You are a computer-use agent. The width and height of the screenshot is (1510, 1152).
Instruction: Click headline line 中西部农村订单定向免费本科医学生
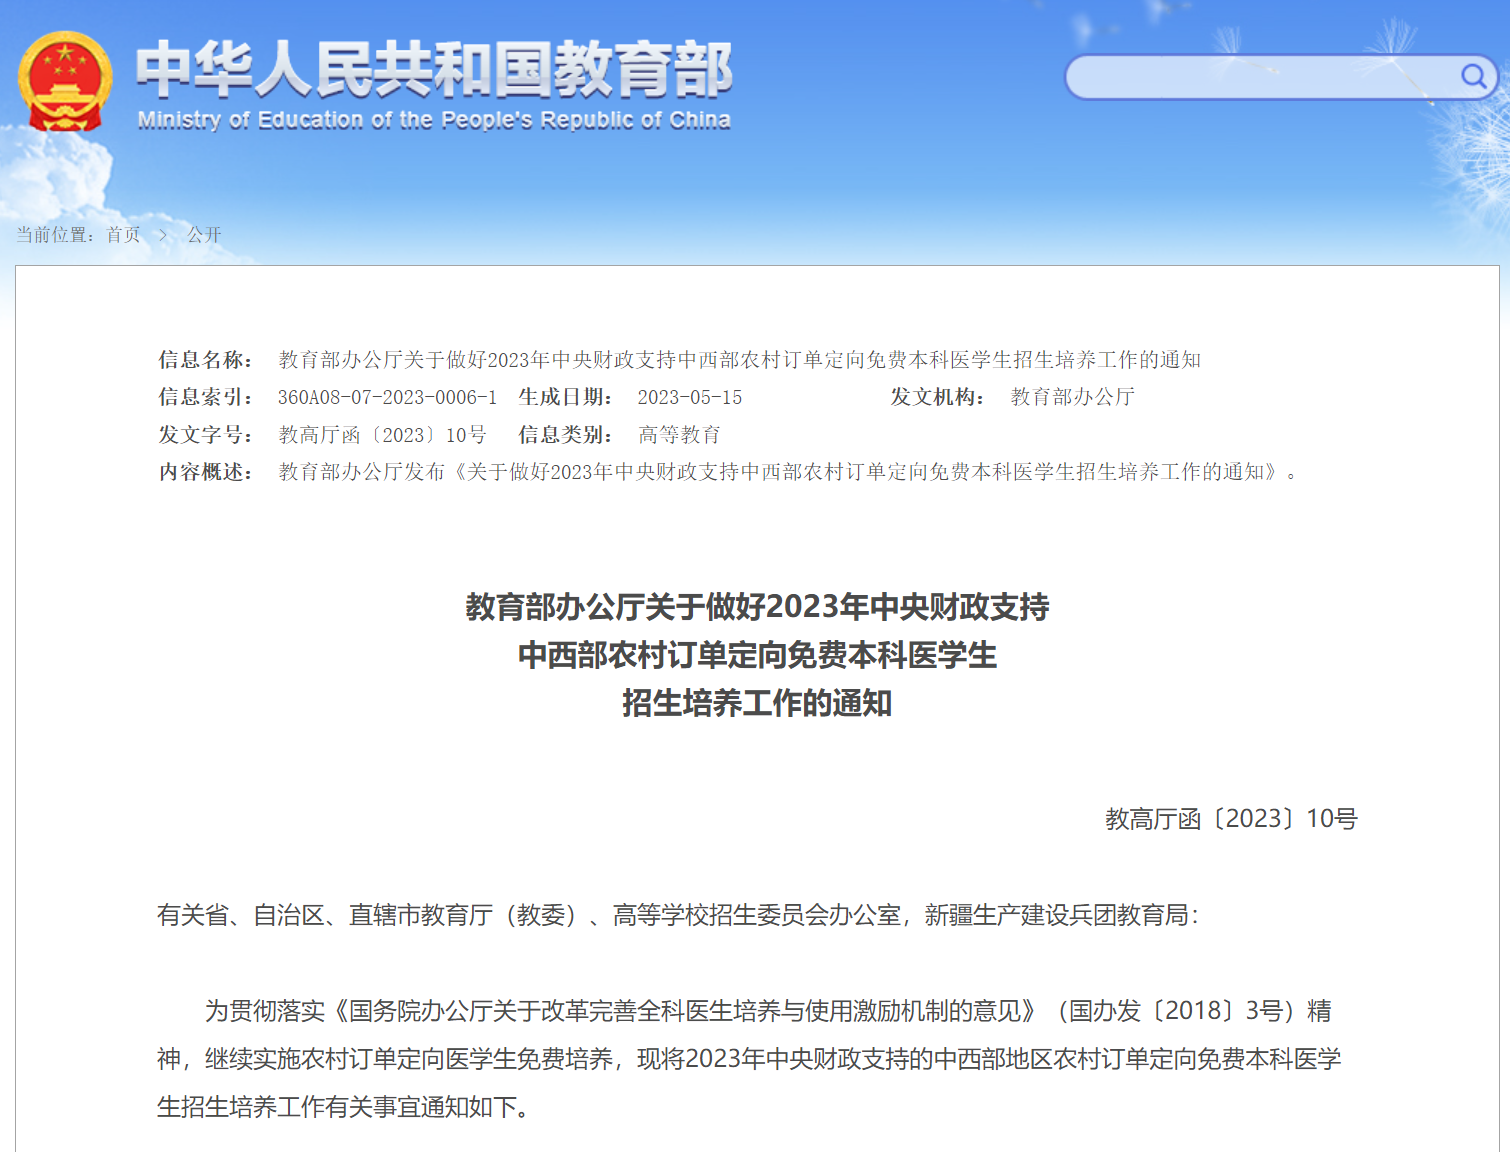coord(757,655)
